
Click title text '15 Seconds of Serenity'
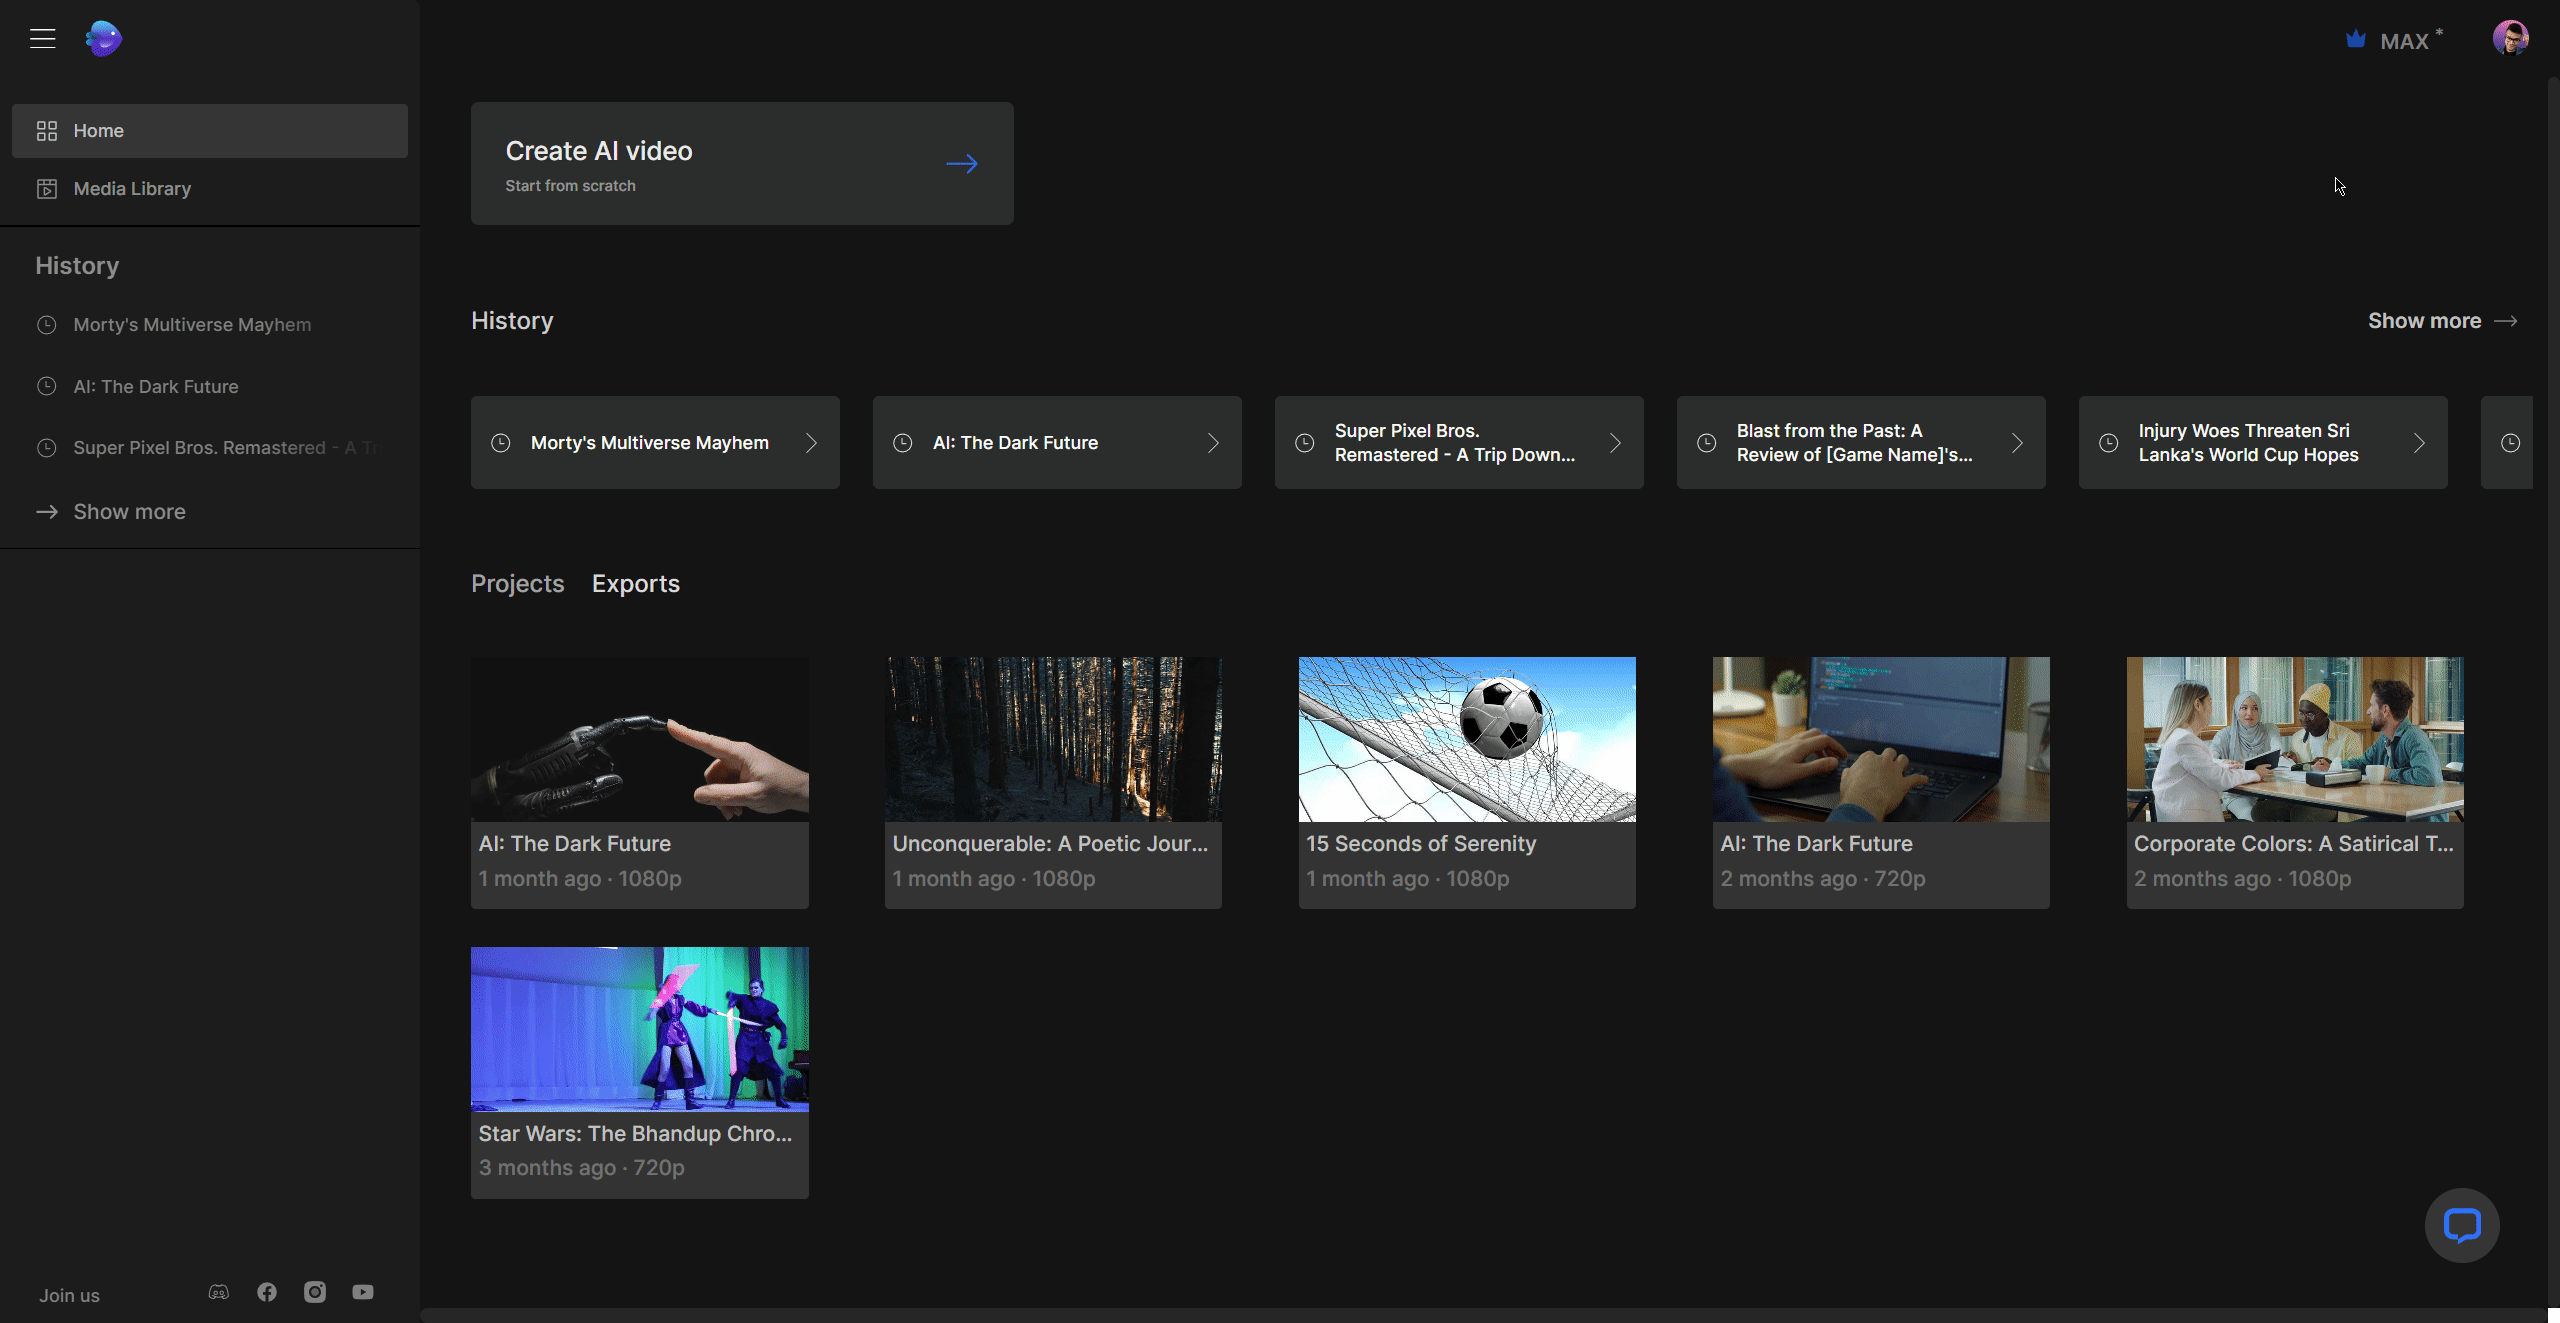coord(1421,844)
